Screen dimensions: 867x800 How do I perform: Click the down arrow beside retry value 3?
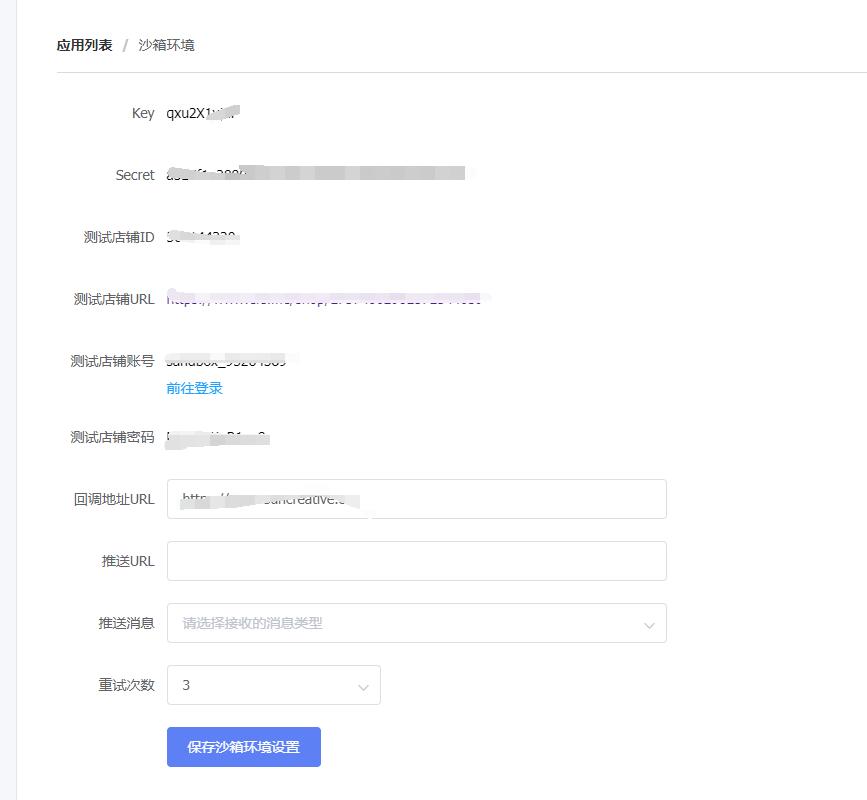point(362,686)
